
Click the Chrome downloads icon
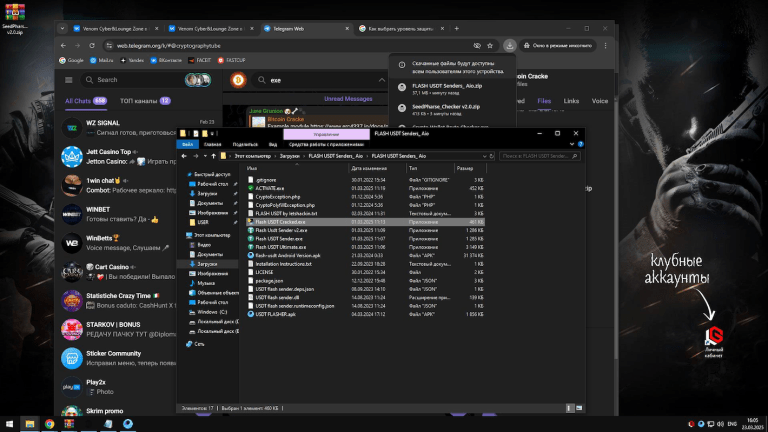(509, 46)
